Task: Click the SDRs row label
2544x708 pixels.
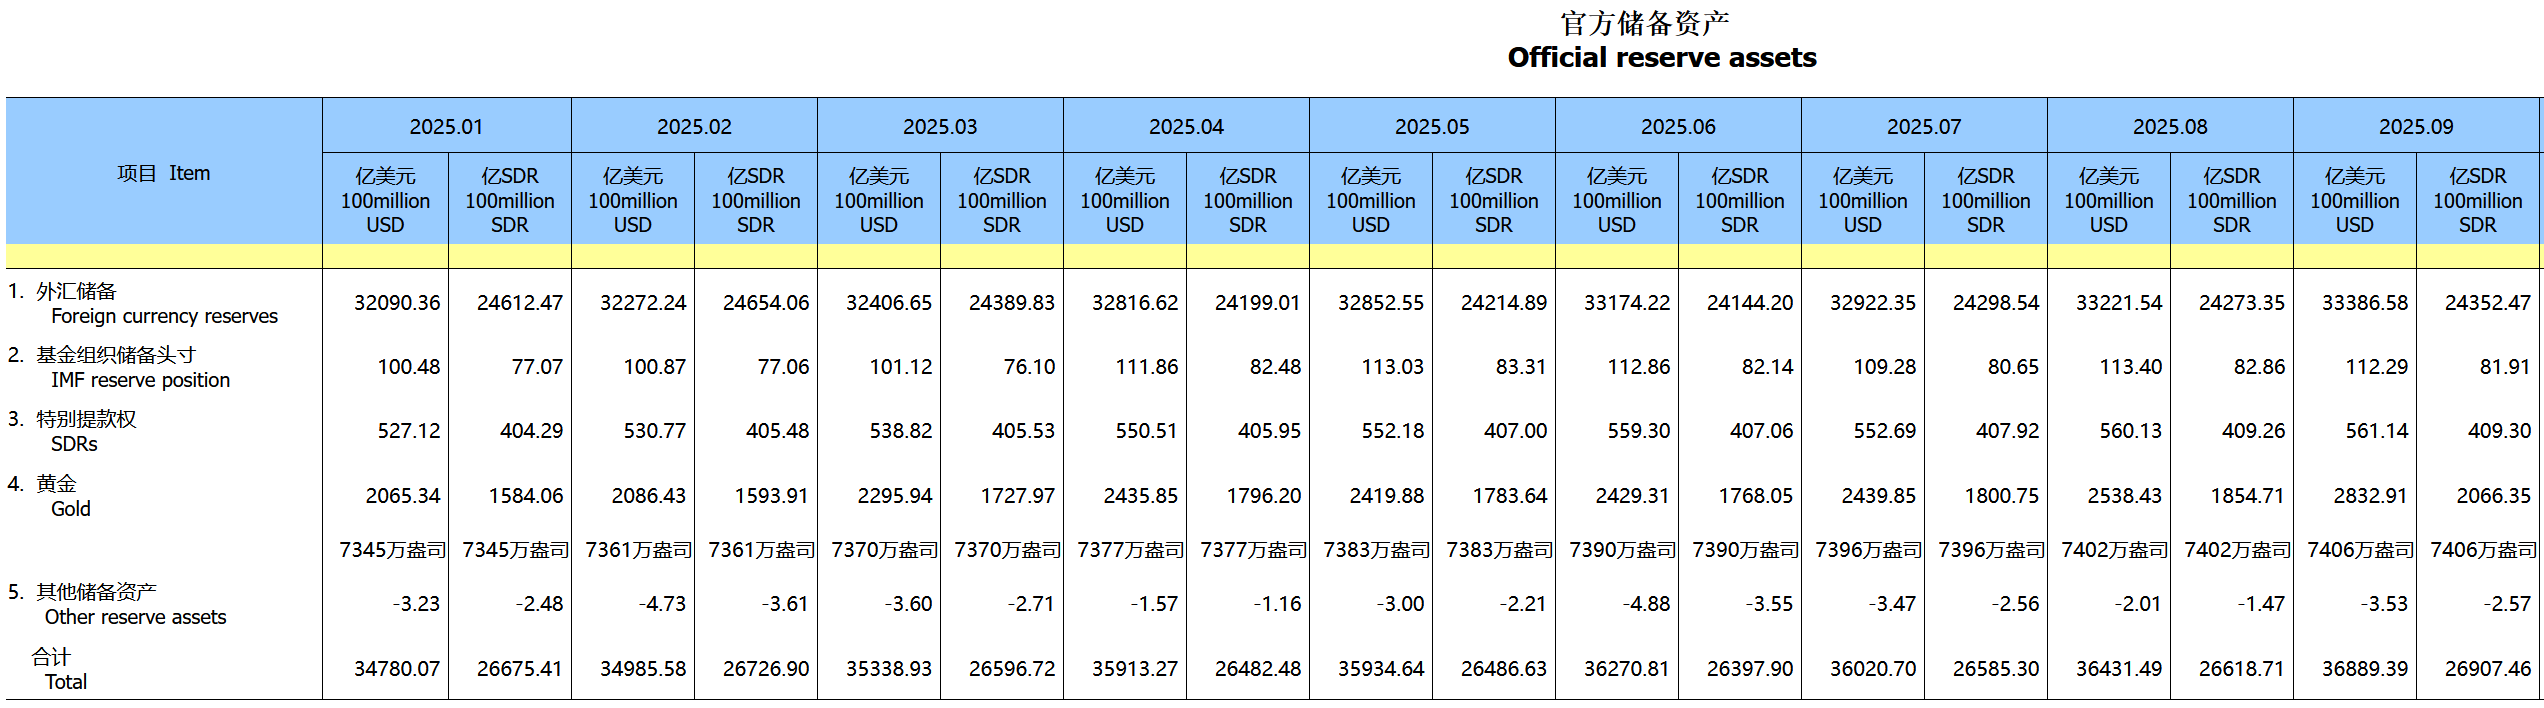Action: click(x=74, y=444)
